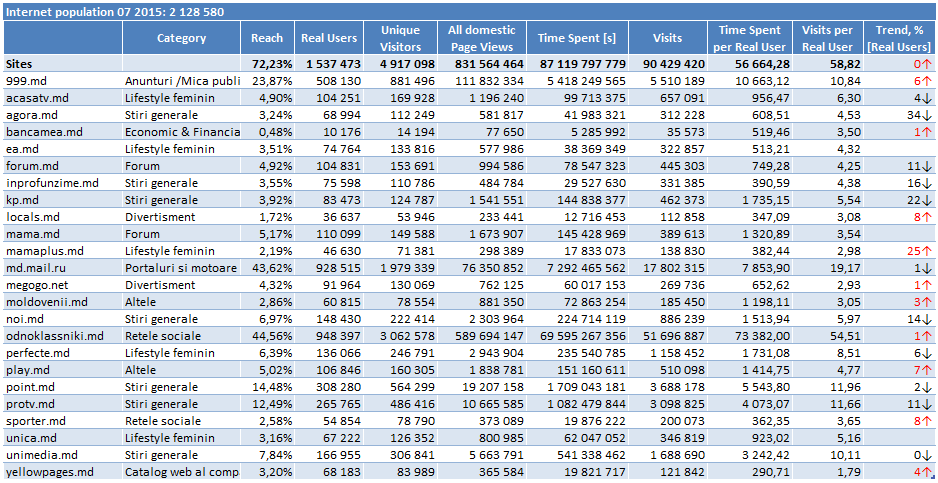
Task: Click the agora.md trend value 34↓
Action: [x=900, y=114]
